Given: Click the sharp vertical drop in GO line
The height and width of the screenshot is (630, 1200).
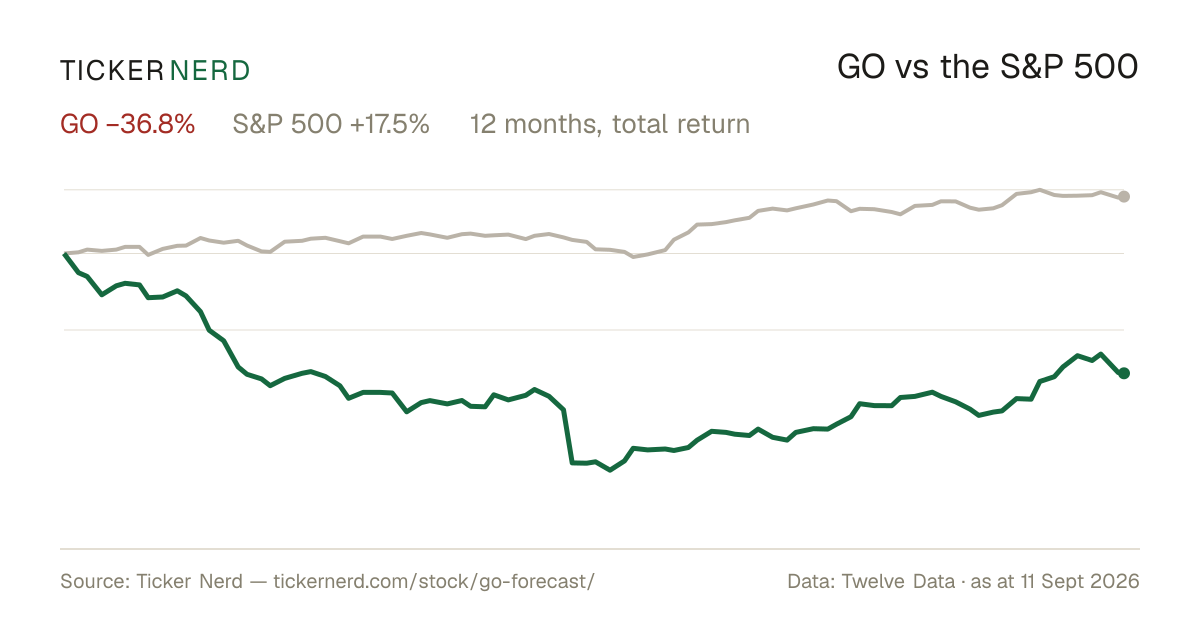Looking at the screenshot, I should coord(568,437).
